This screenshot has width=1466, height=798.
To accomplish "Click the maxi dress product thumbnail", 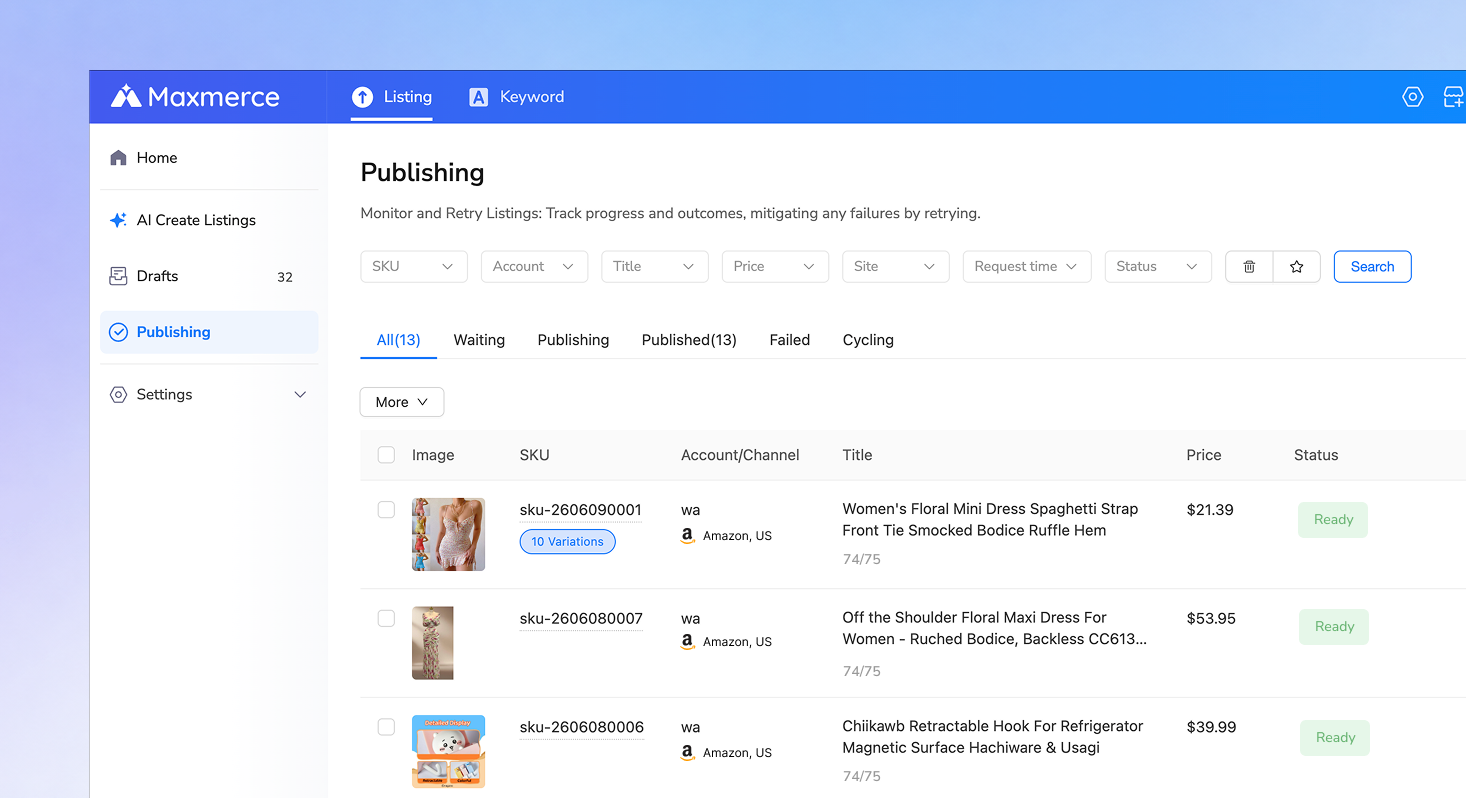I will tap(433, 643).
